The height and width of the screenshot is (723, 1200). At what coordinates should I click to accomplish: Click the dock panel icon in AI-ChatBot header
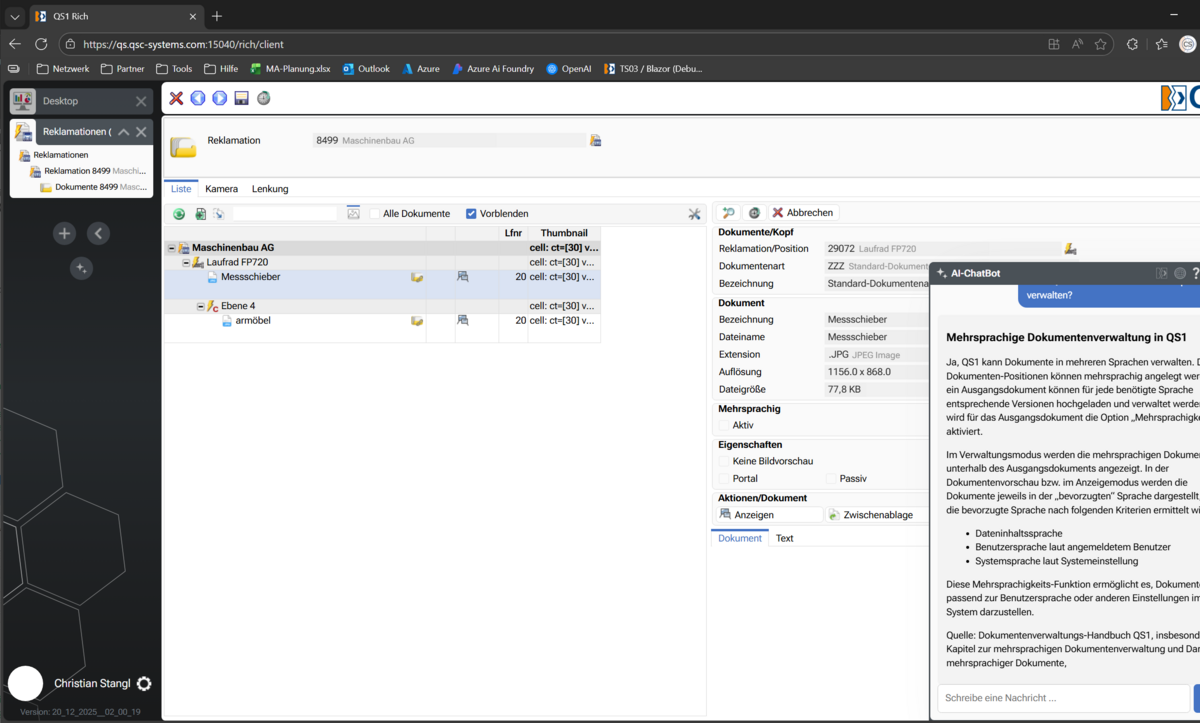point(1162,273)
